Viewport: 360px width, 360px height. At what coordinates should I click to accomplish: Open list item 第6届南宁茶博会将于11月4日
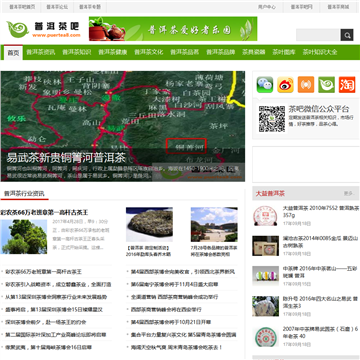pyautogui.click(x=174, y=284)
